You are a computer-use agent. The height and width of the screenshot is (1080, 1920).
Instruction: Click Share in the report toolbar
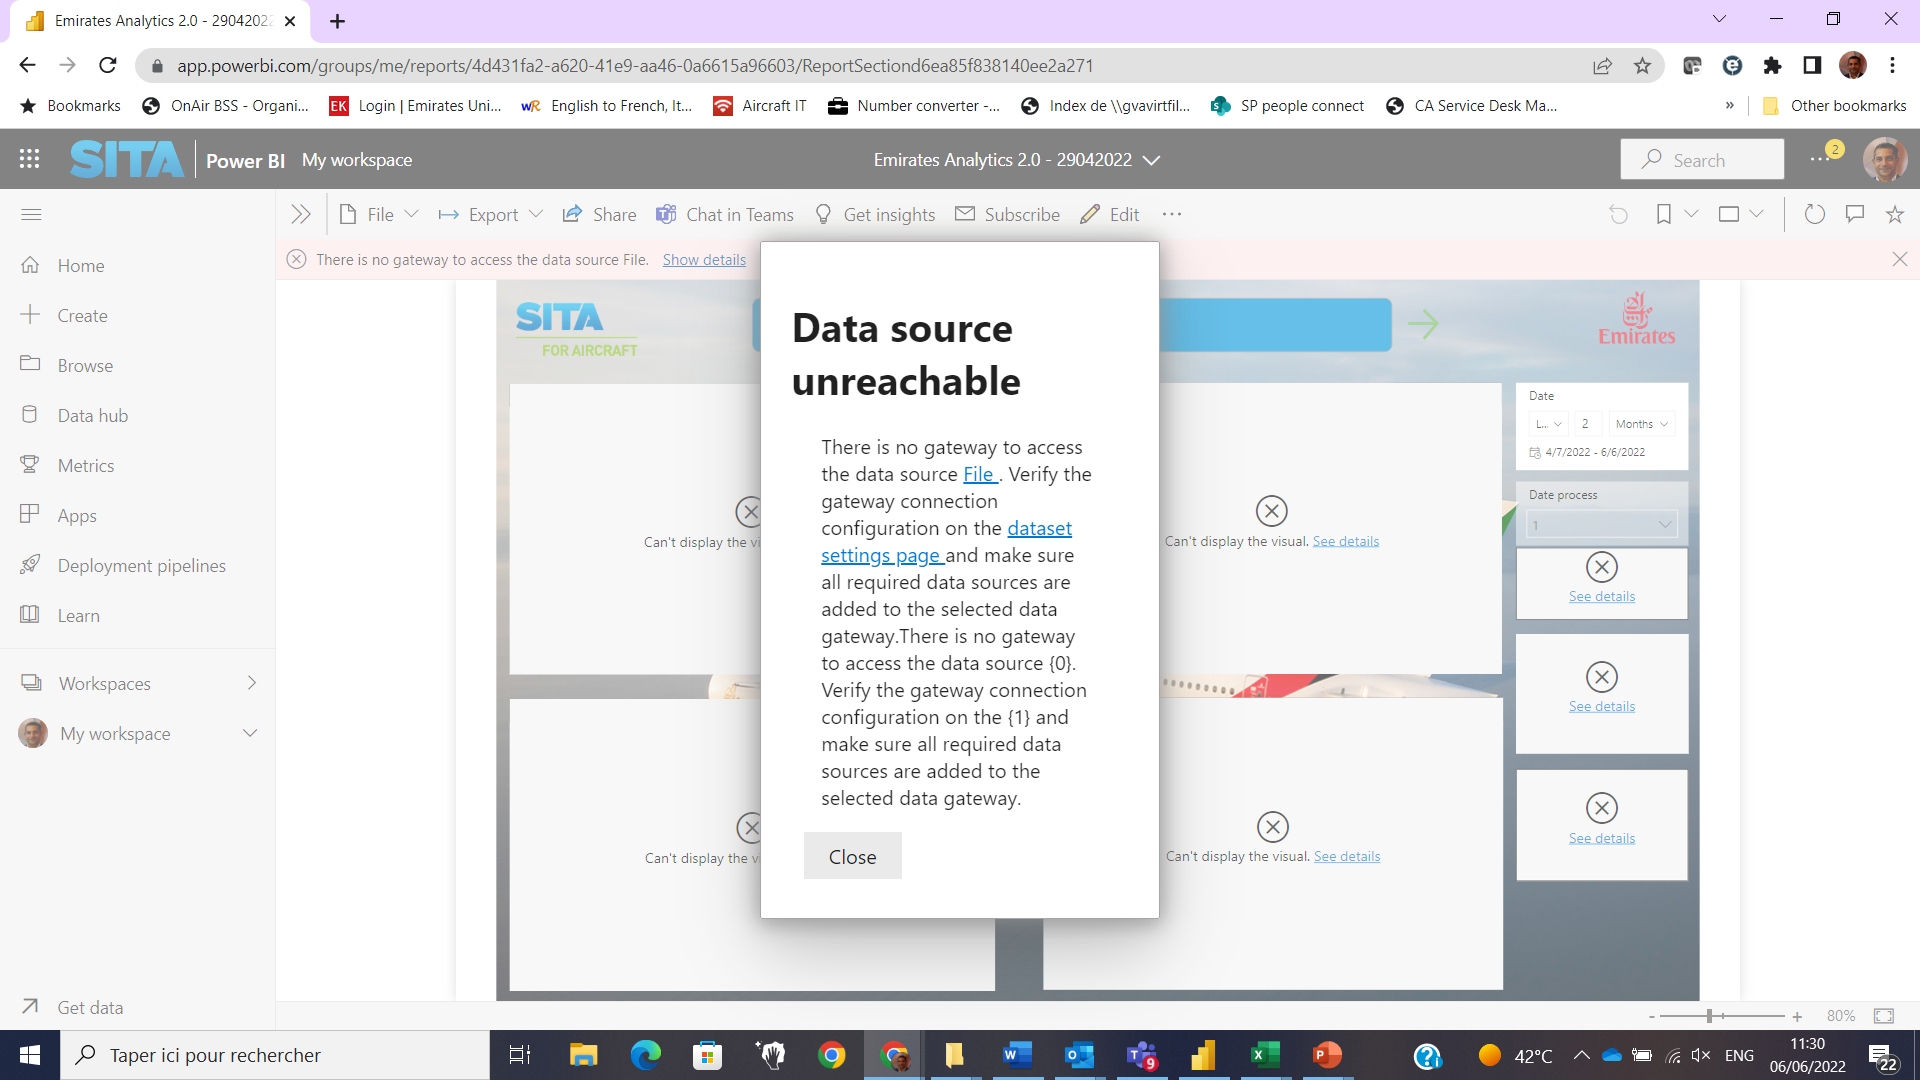point(600,214)
